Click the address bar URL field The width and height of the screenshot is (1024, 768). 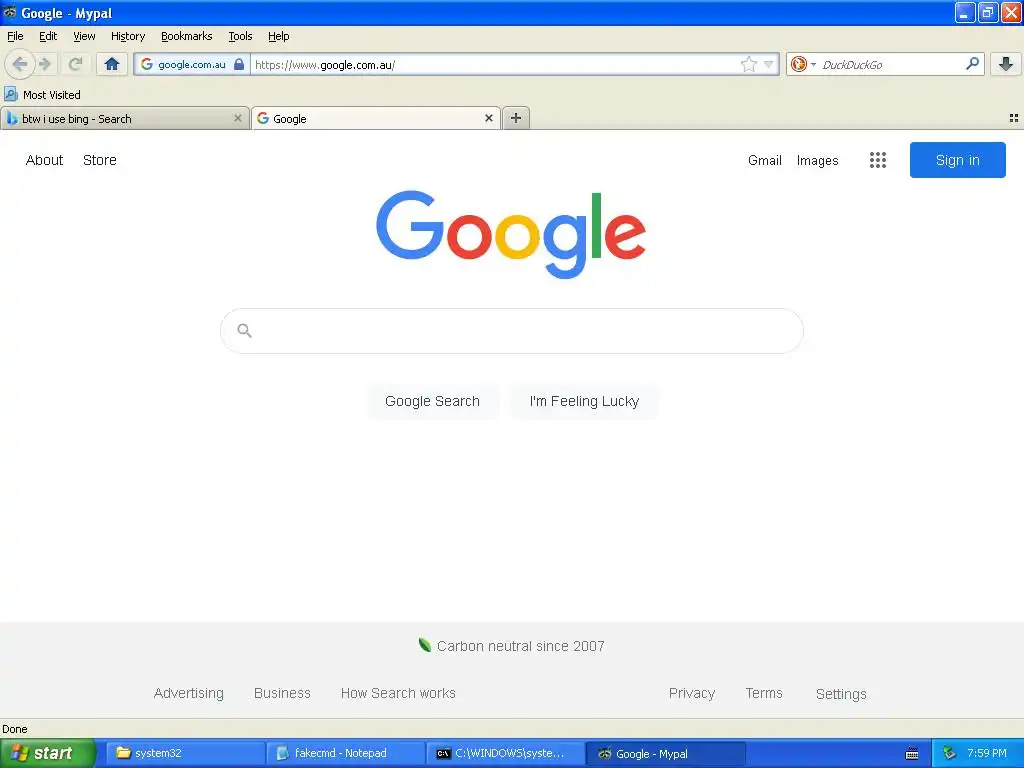495,64
